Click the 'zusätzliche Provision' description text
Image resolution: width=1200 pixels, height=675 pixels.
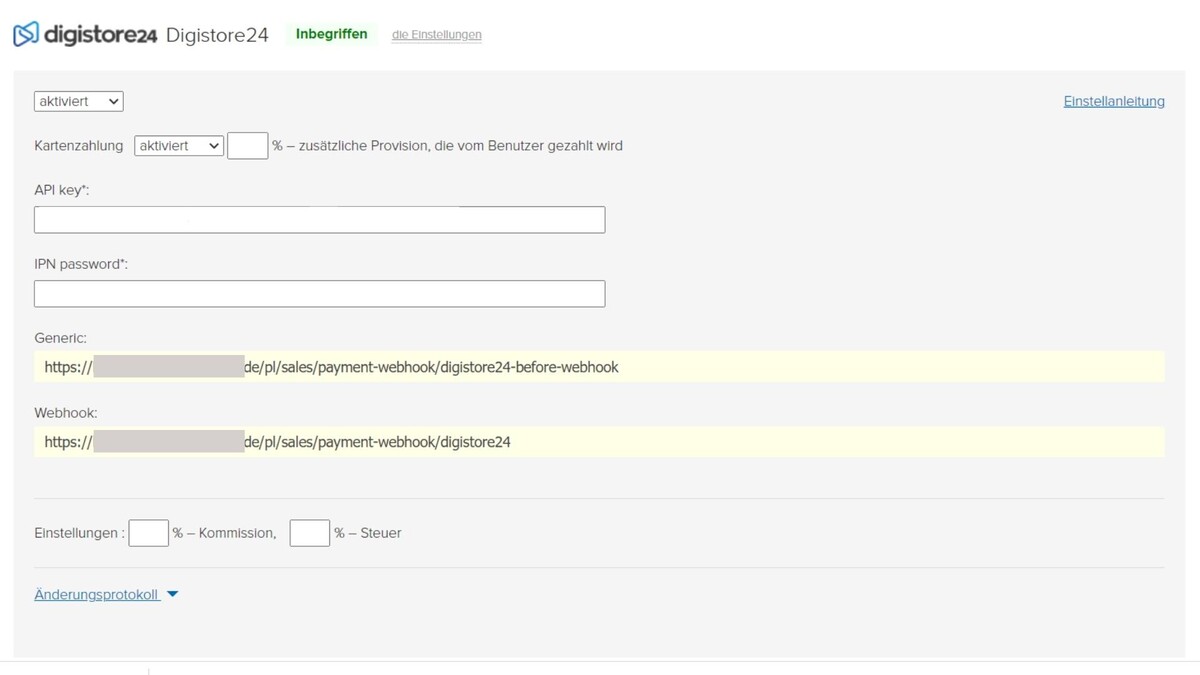pyautogui.click(x=447, y=146)
